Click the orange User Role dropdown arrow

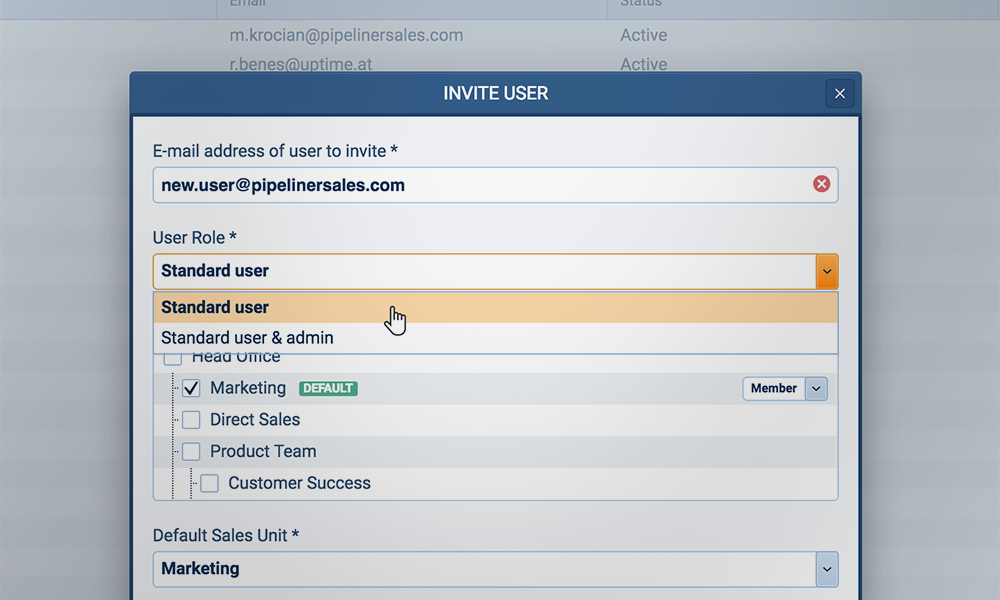[826, 271]
